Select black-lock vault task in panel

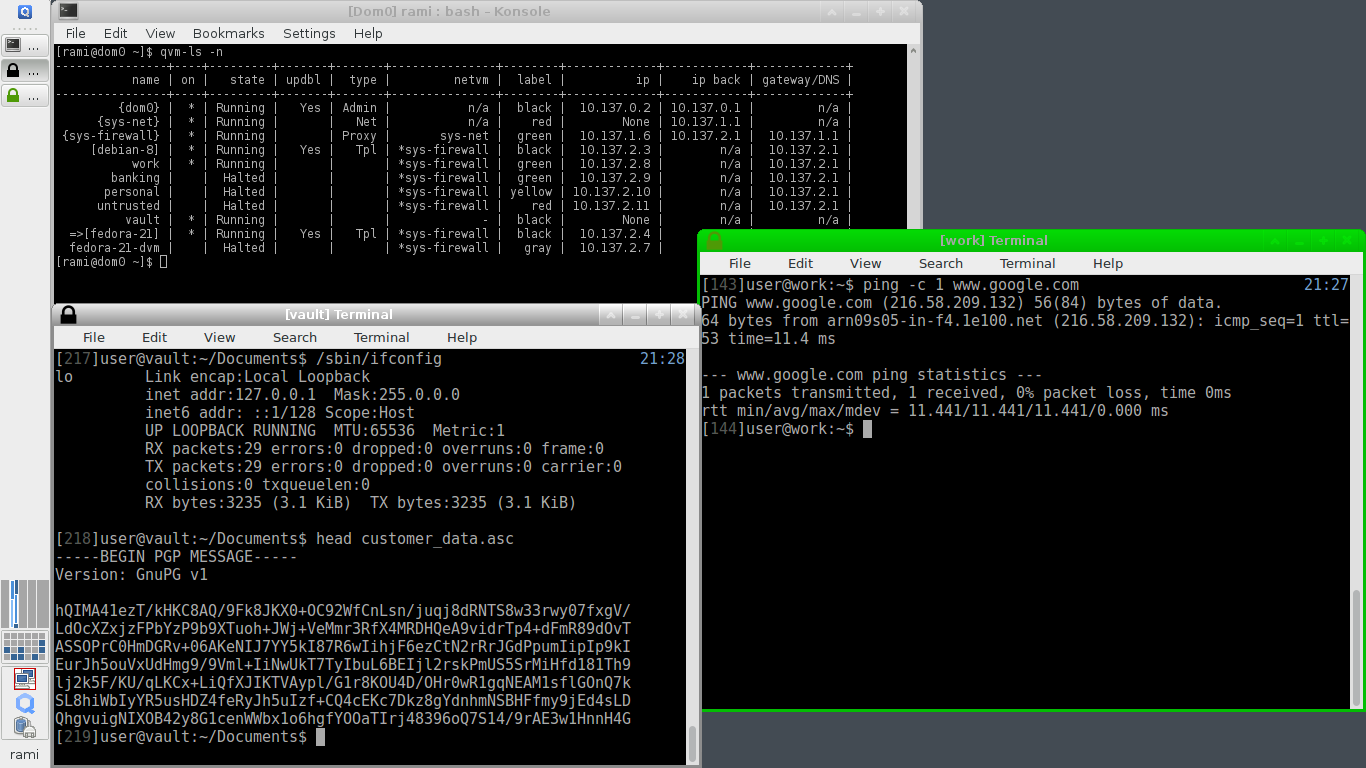(25, 70)
